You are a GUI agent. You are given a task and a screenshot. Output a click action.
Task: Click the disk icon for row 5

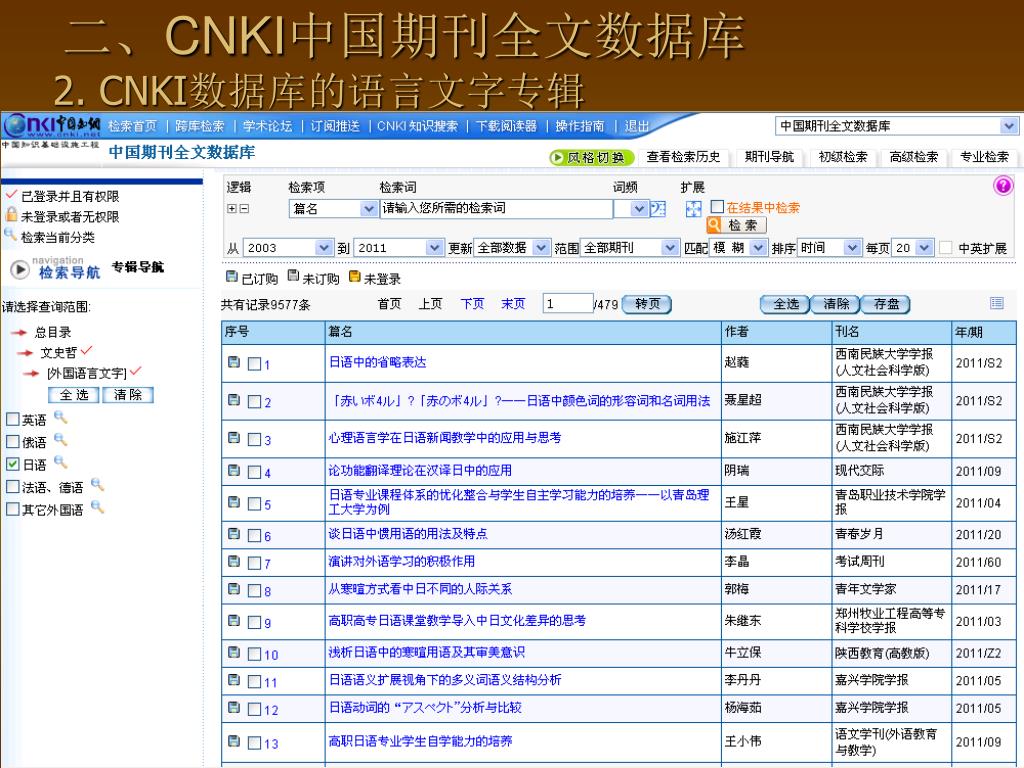click(233, 502)
